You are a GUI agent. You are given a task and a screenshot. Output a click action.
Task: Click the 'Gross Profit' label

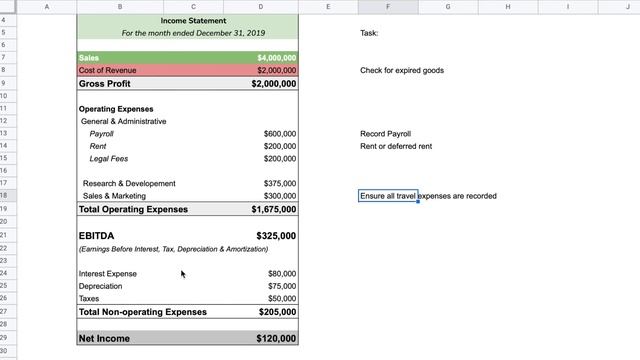(x=104, y=84)
